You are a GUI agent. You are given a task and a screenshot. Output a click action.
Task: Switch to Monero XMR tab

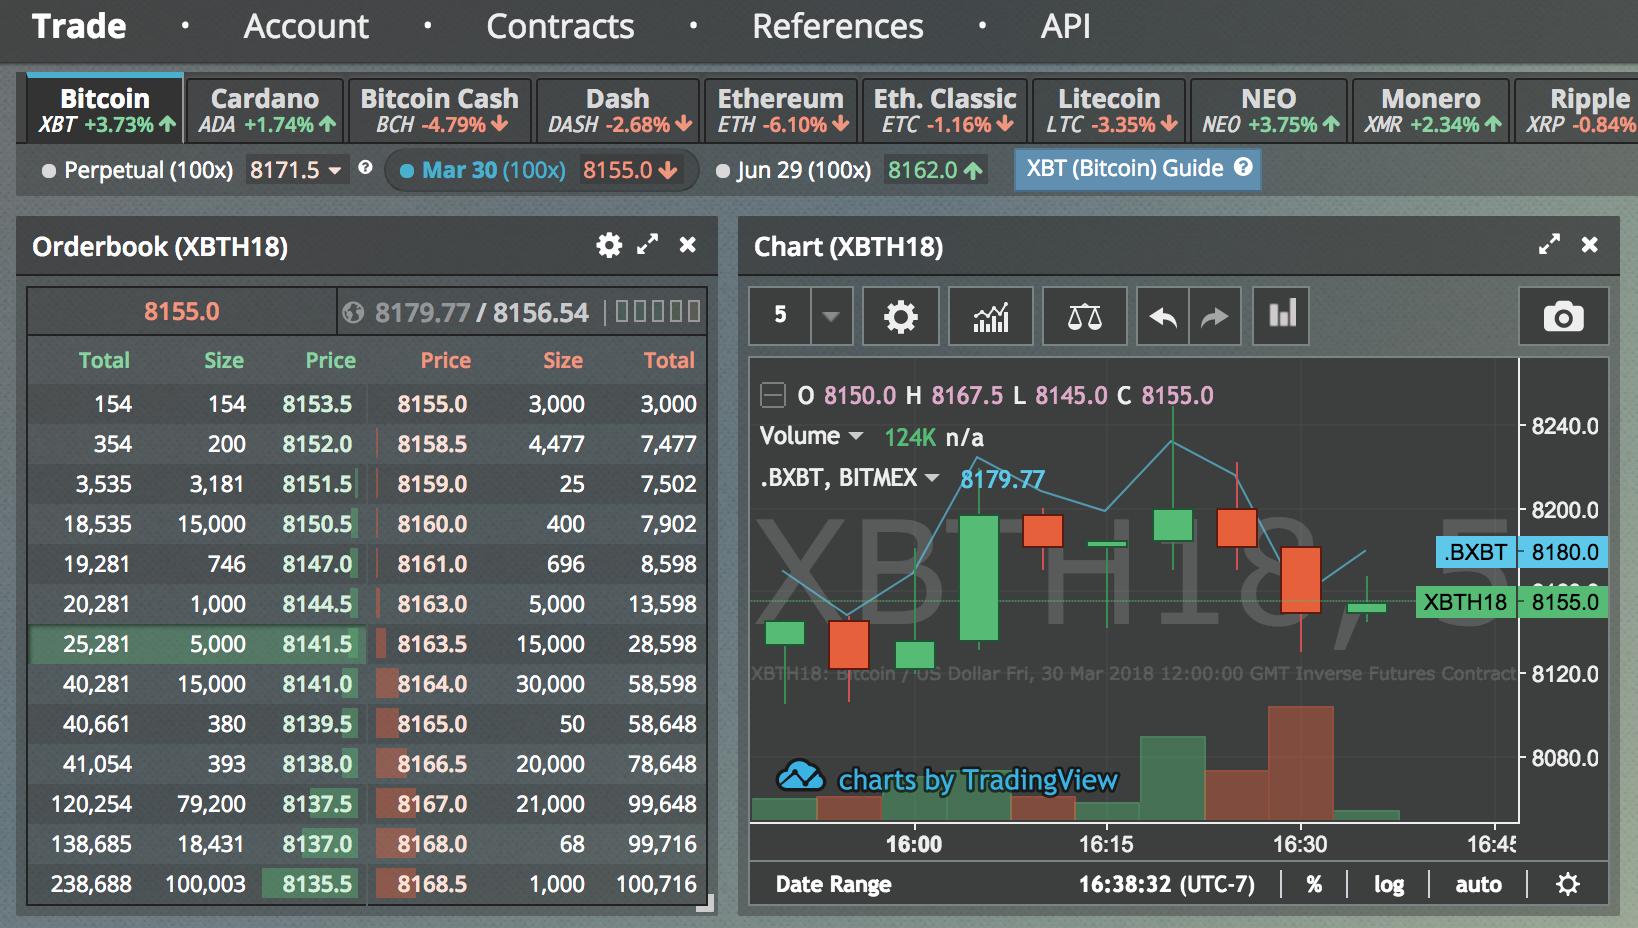1431,110
